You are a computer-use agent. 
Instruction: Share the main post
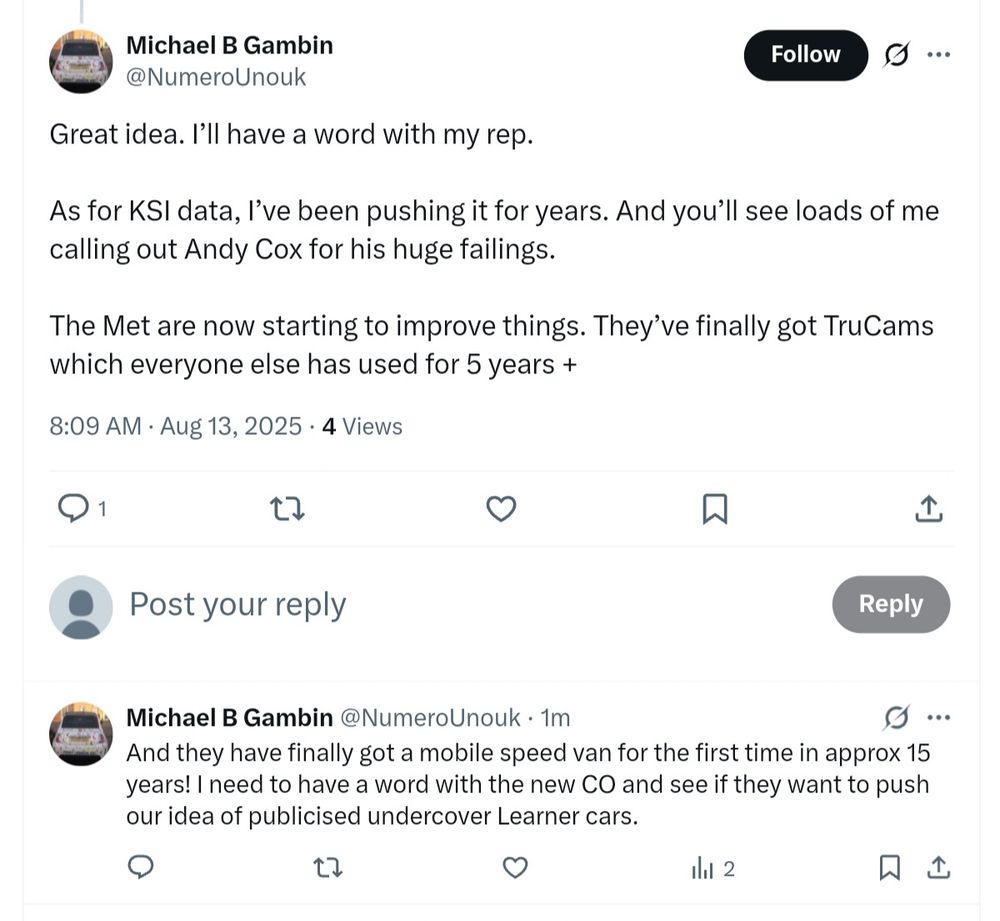coord(928,510)
